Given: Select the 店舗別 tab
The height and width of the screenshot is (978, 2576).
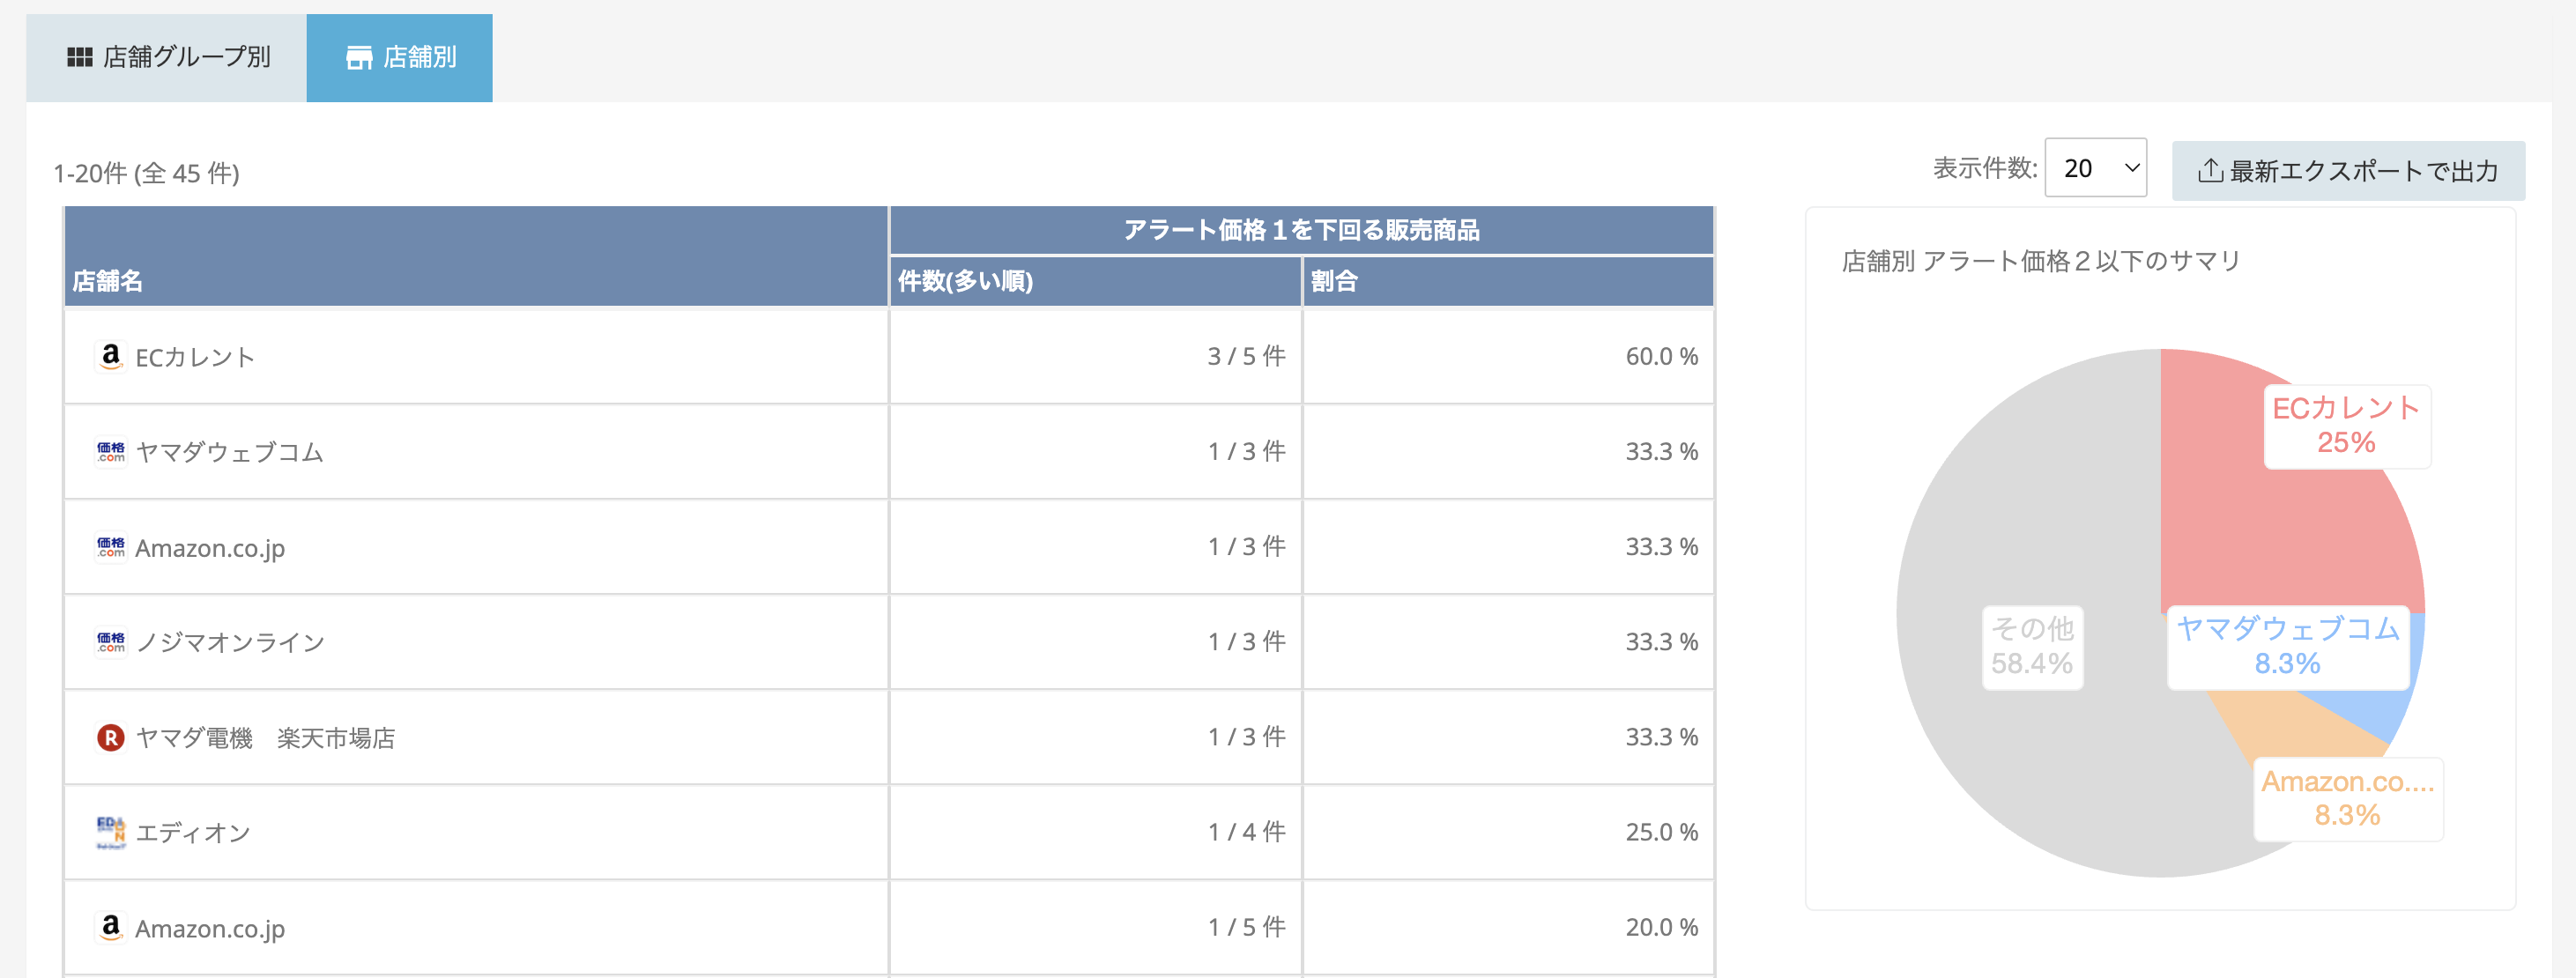Looking at the screenshot, I should (x=400, y=58).
